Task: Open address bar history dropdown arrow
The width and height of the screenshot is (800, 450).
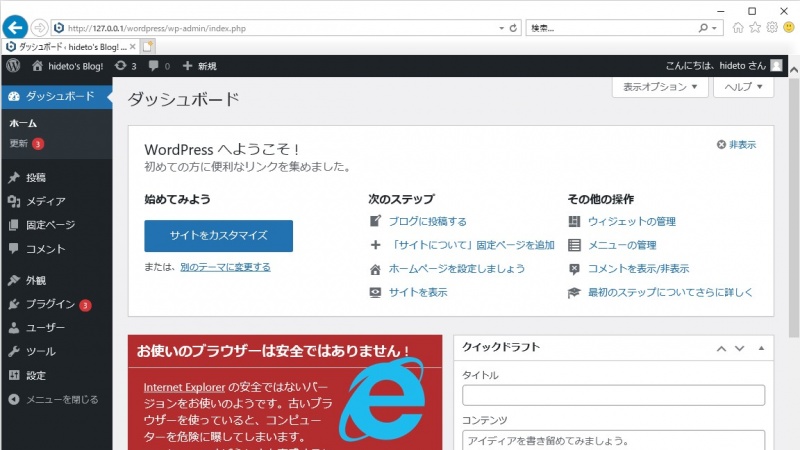Action: pyautogui.click(x=502, y=28)
